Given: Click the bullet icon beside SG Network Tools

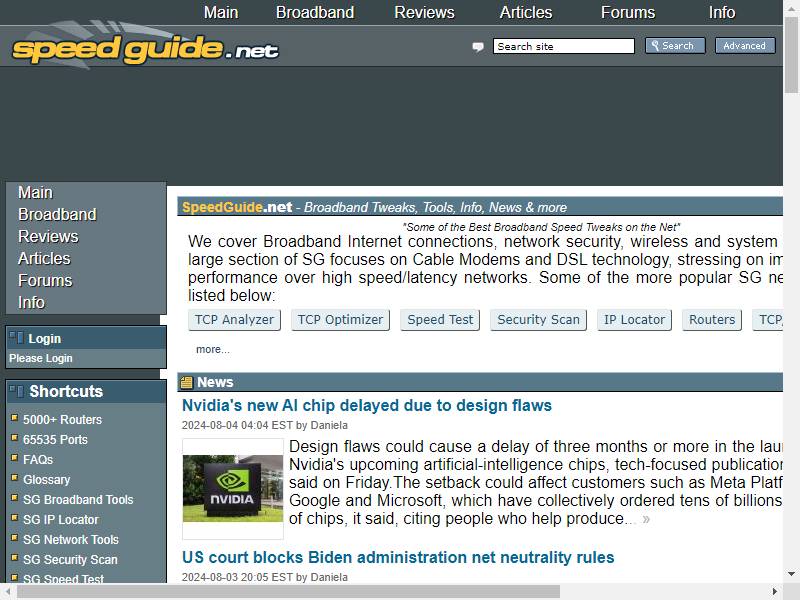Looking at the screenshot, I should 14,537.
